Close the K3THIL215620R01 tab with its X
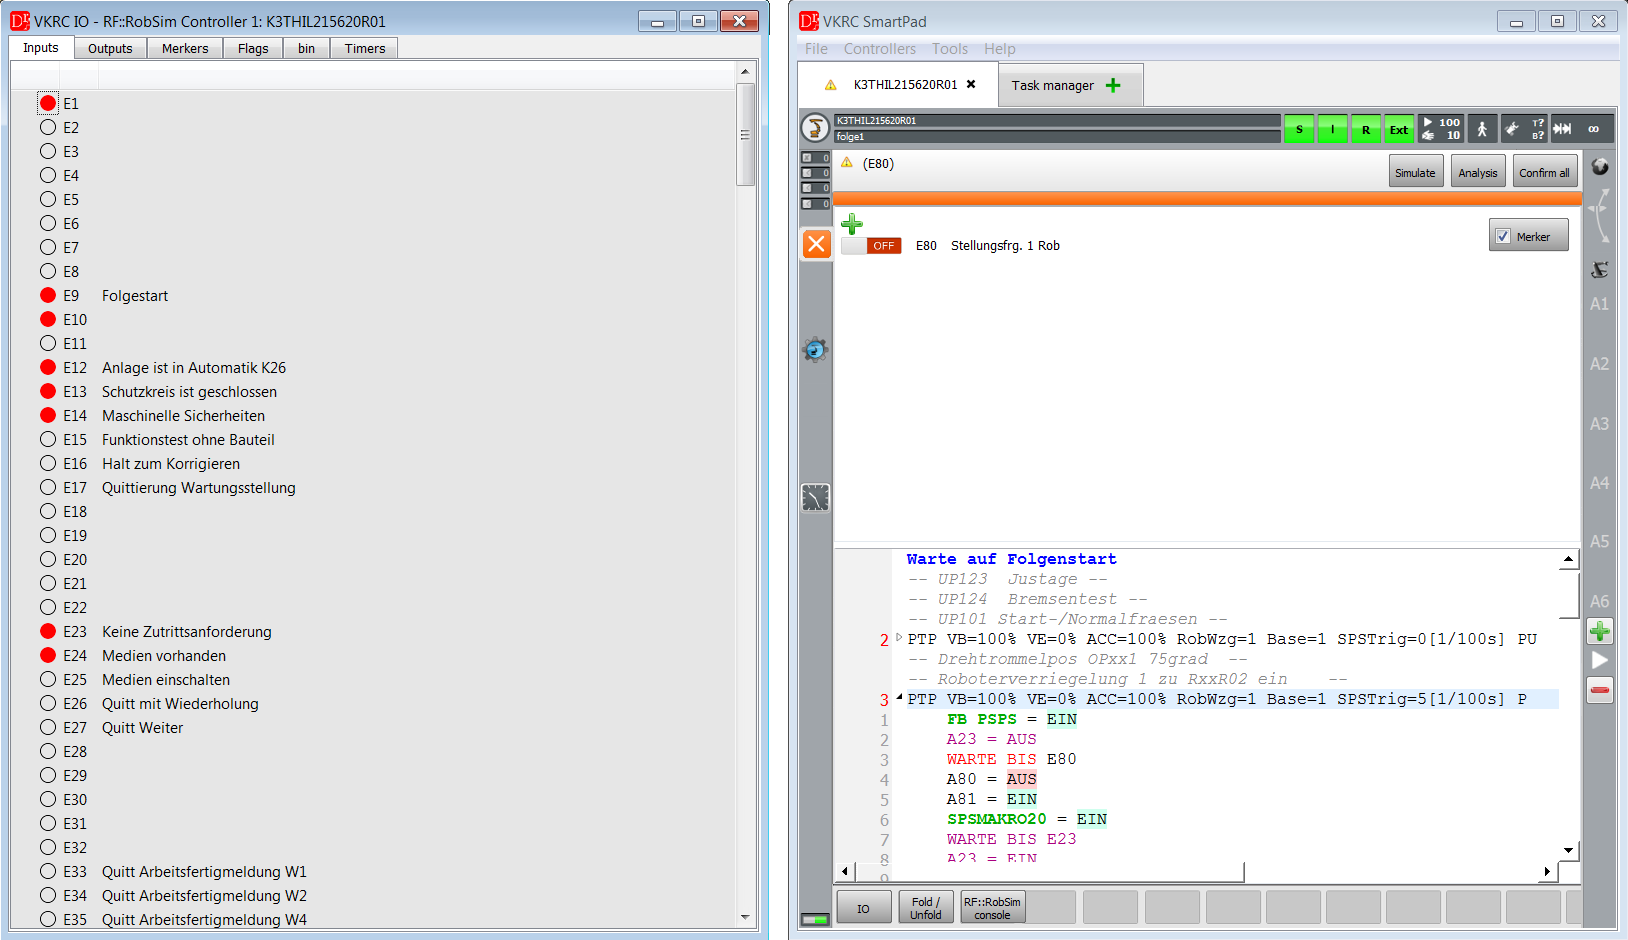This screenshot has width=1628, height=940. click(x=971, y=84)
